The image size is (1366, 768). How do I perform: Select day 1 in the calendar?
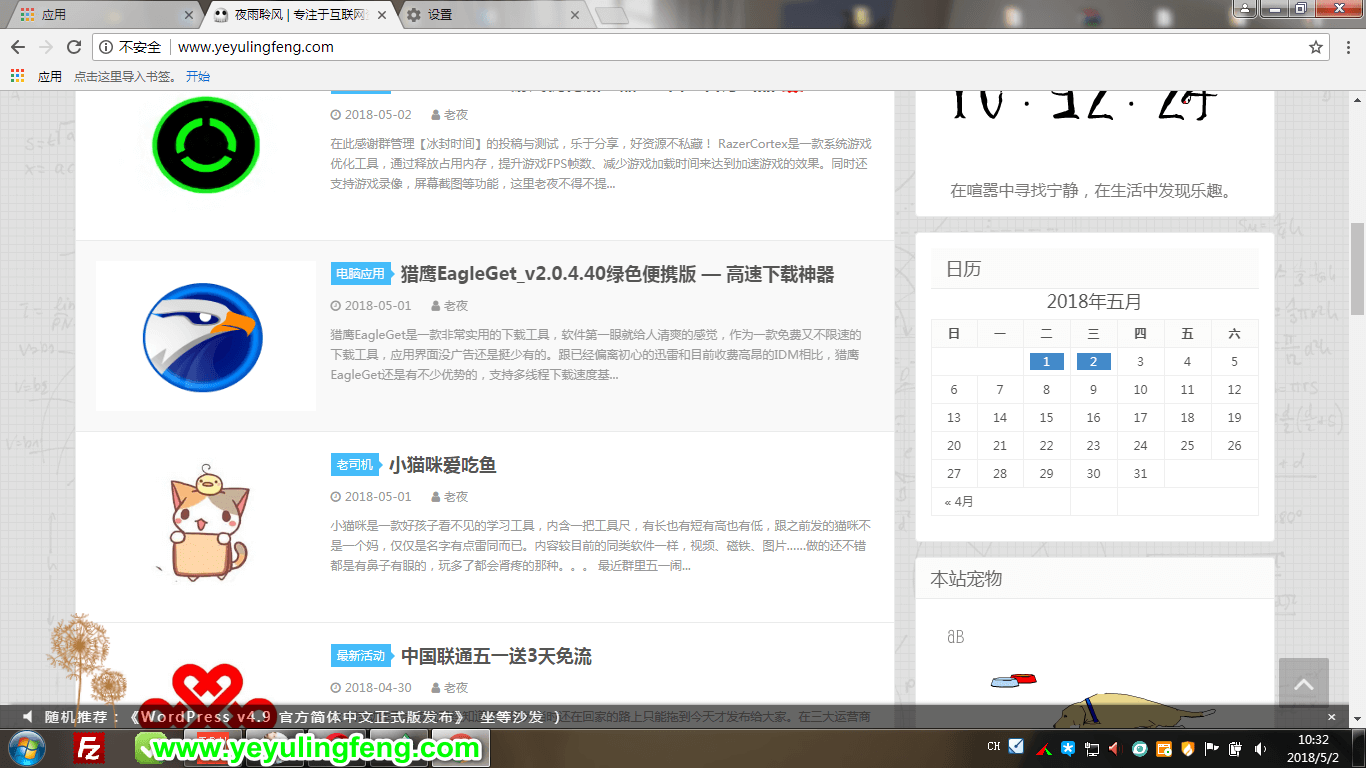[1046, 362]
